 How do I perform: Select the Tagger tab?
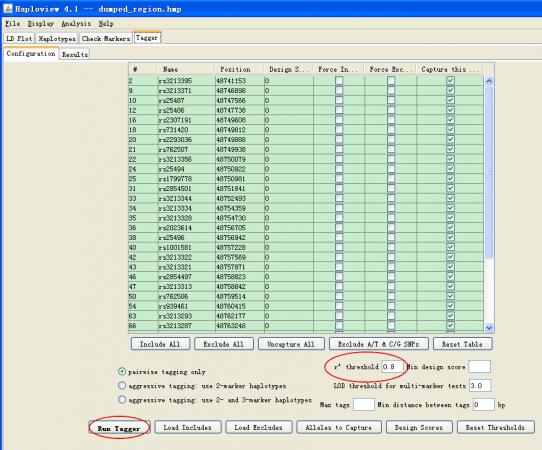coord(147,38)
